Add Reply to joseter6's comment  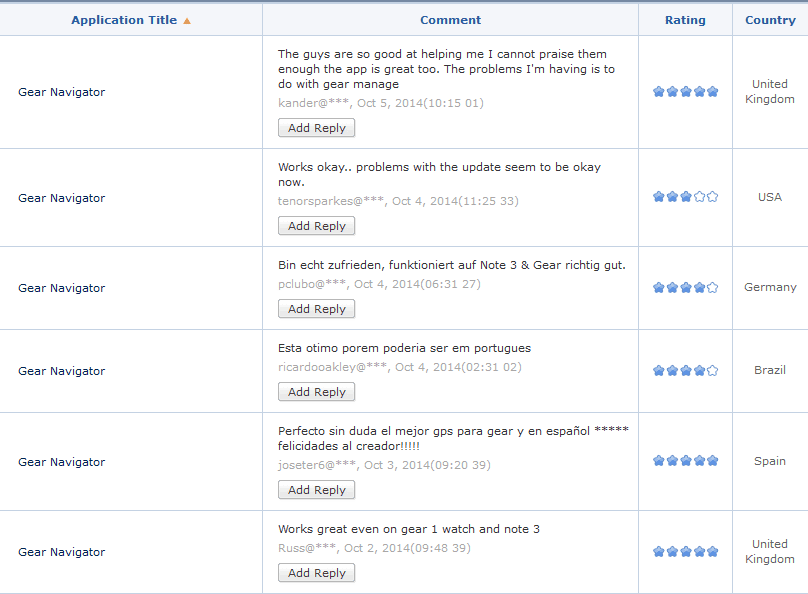coord(316,489)
